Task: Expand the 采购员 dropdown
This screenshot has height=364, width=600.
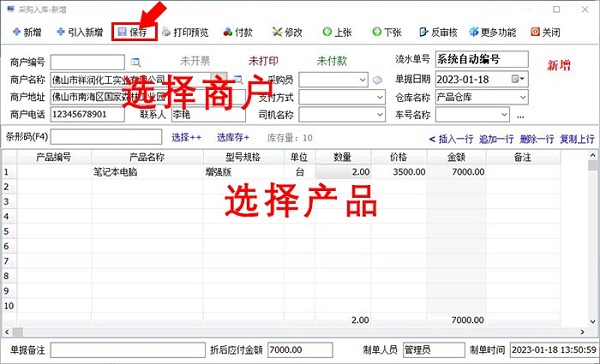Action: click(363, 80)
